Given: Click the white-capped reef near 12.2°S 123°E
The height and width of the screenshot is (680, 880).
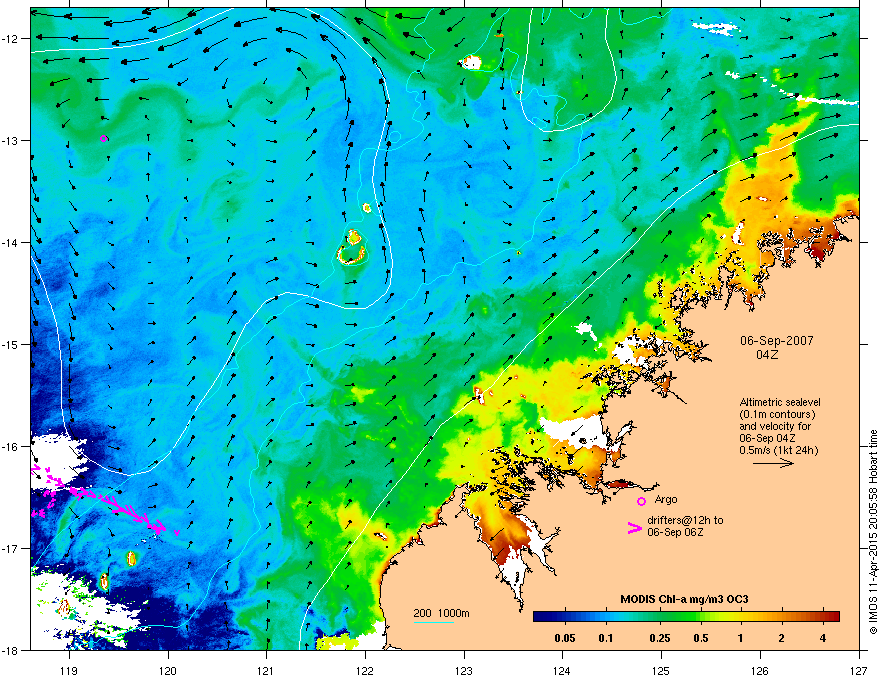Looking at the screenshot, I should 470,62.
